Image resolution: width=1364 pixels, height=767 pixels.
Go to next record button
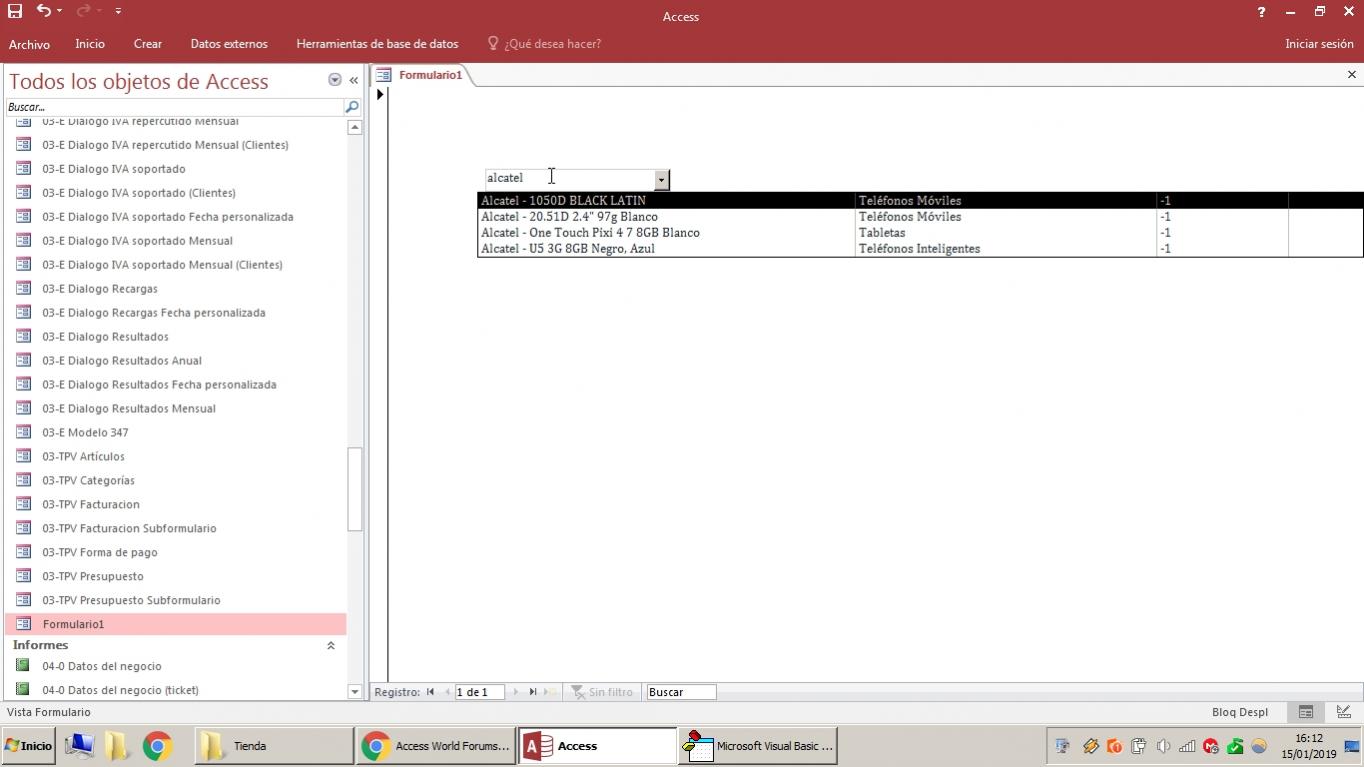coord(516,692)
